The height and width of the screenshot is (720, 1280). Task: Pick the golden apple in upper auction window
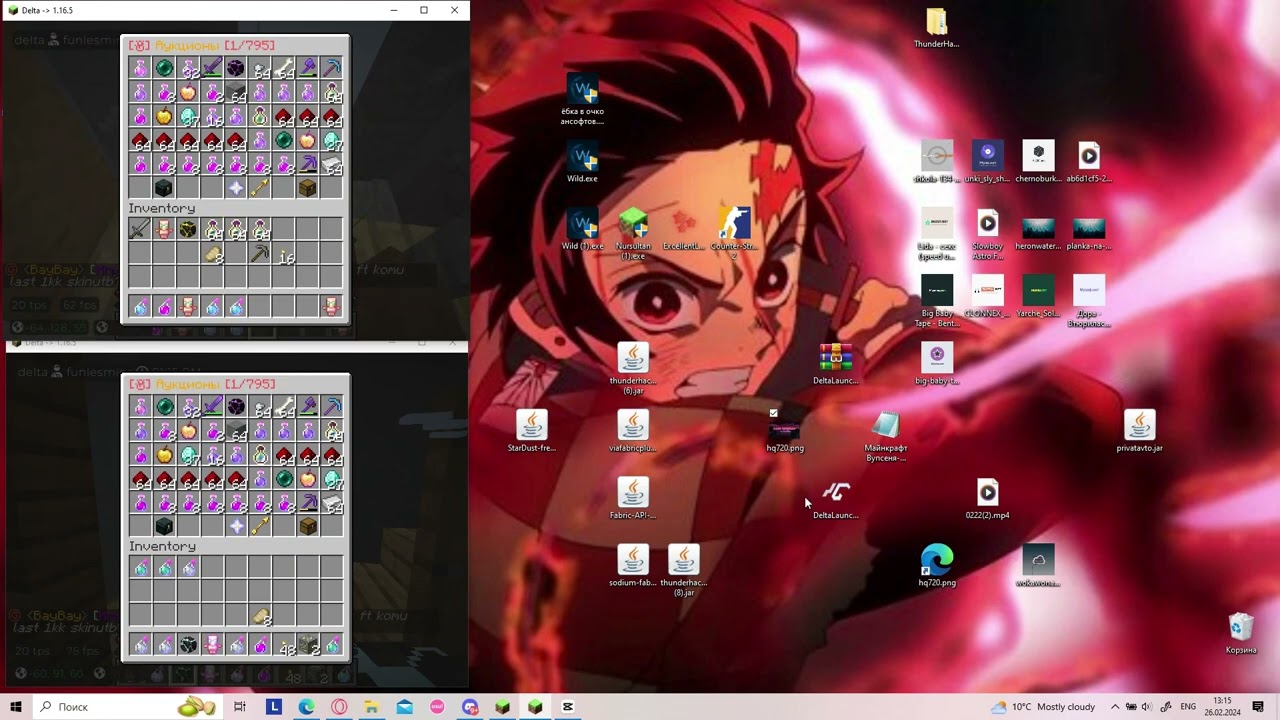pos(164,117)
